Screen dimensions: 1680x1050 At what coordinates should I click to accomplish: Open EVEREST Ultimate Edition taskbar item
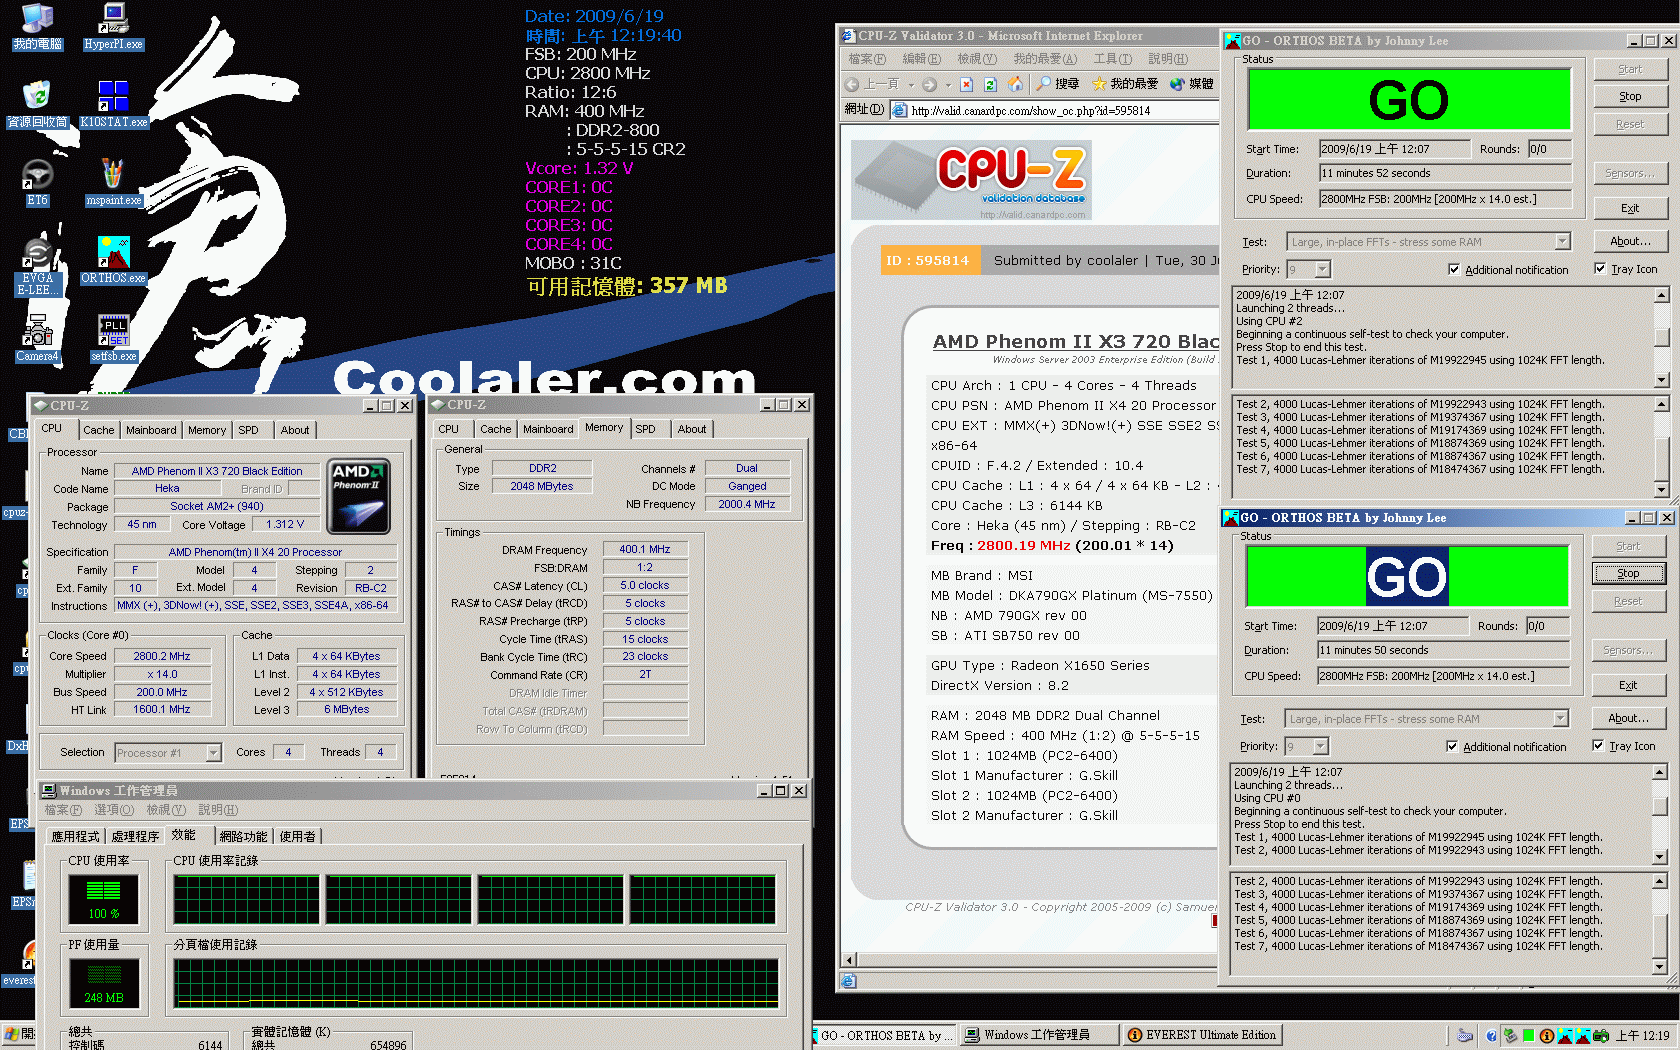coord(1203,1035)
